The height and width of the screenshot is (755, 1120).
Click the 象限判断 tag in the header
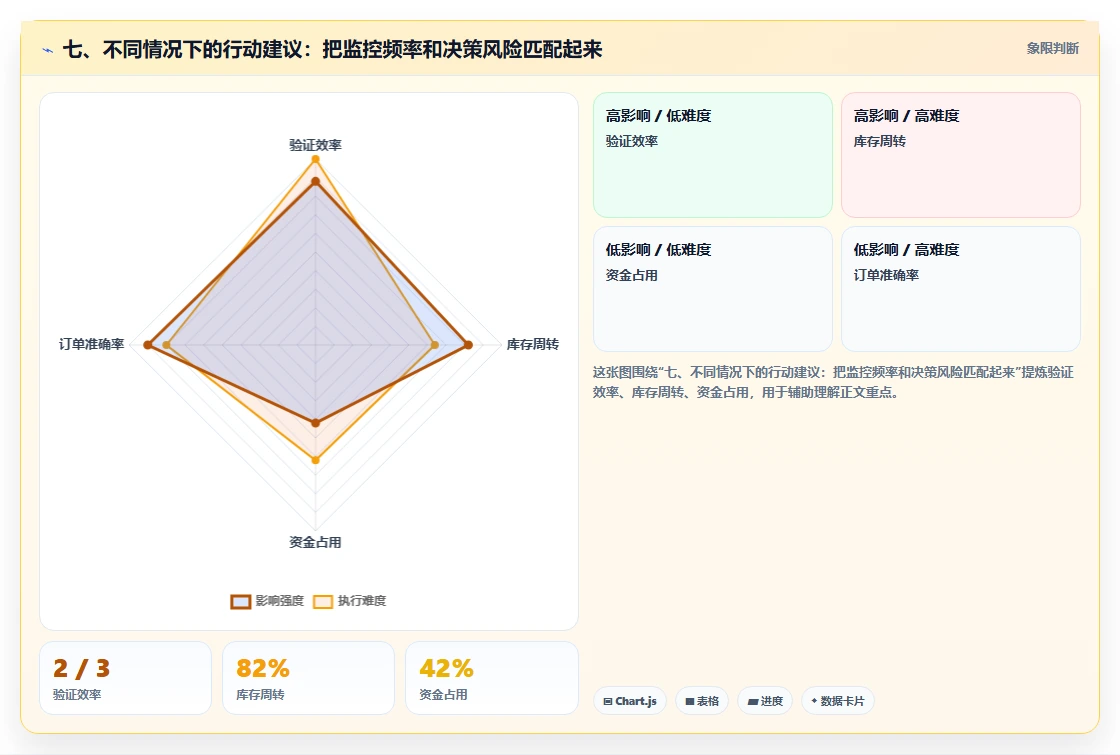point(1052,49)
